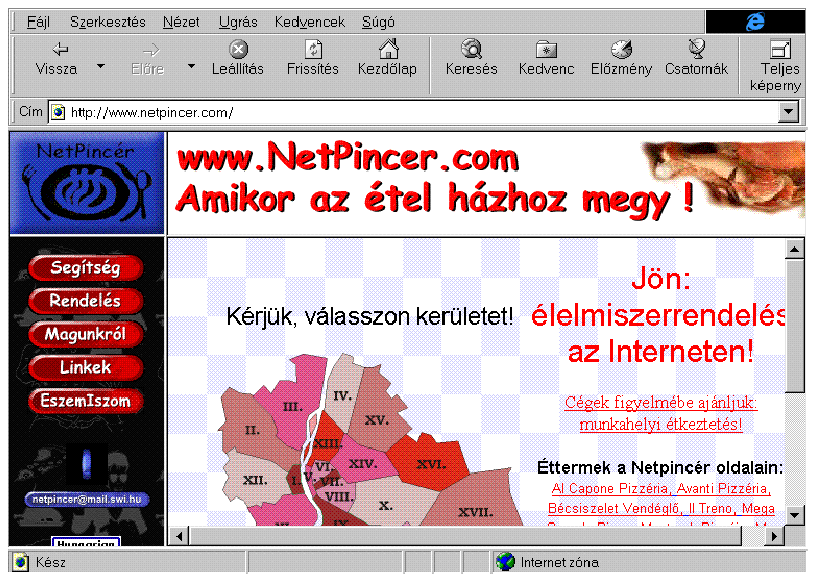Open the Szerkesztés menu

[x=108, y=22]
